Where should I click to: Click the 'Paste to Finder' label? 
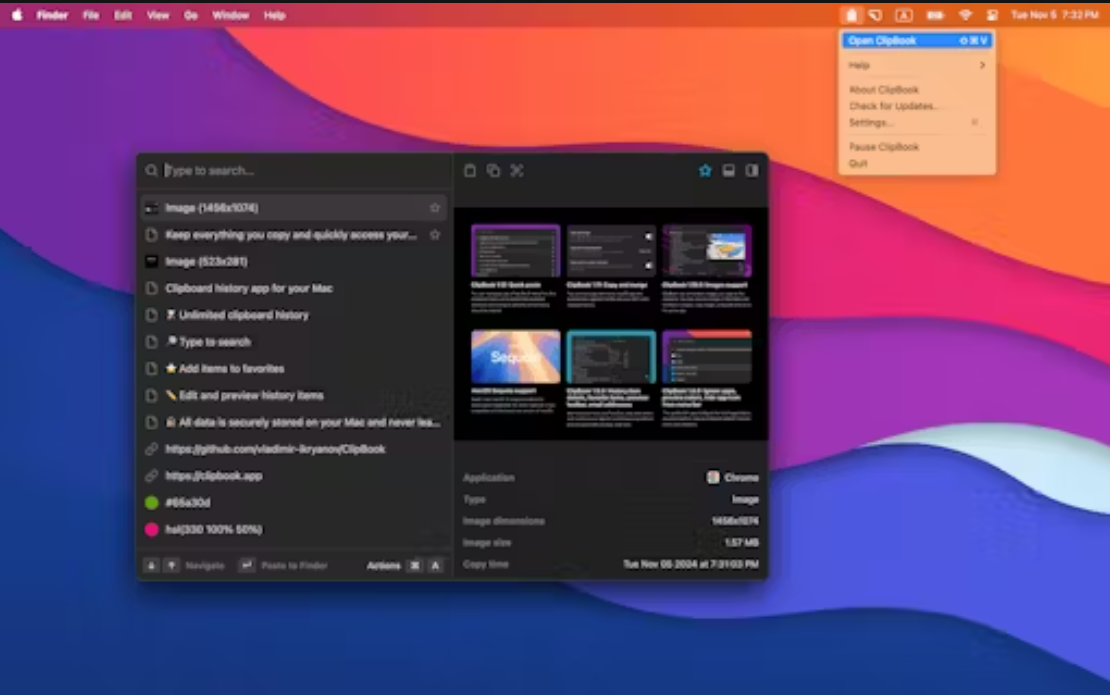(x=294, y=565)
